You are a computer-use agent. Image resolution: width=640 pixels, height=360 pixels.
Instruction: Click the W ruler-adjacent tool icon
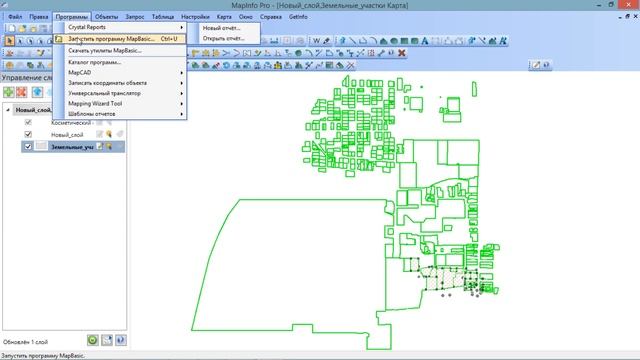(316, 40)
